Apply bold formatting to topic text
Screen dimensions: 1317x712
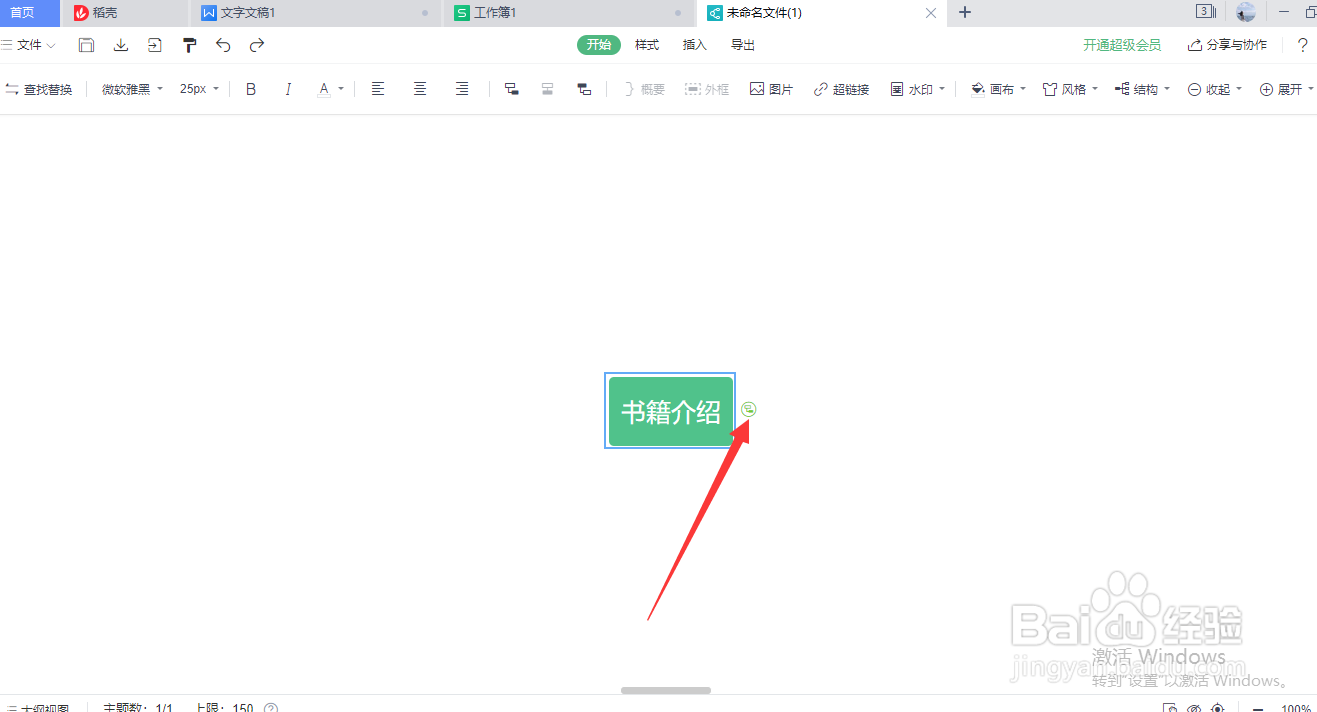tap(250, 88)
